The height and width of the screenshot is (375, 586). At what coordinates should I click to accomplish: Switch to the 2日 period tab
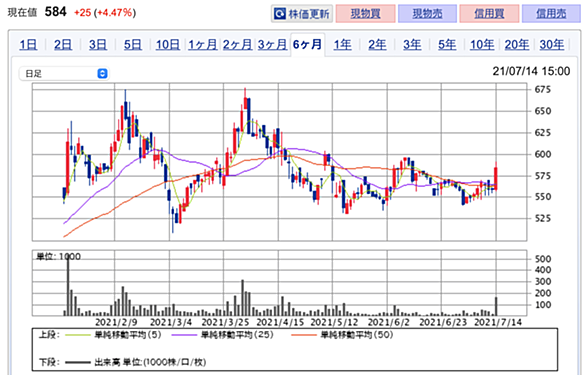63,45
